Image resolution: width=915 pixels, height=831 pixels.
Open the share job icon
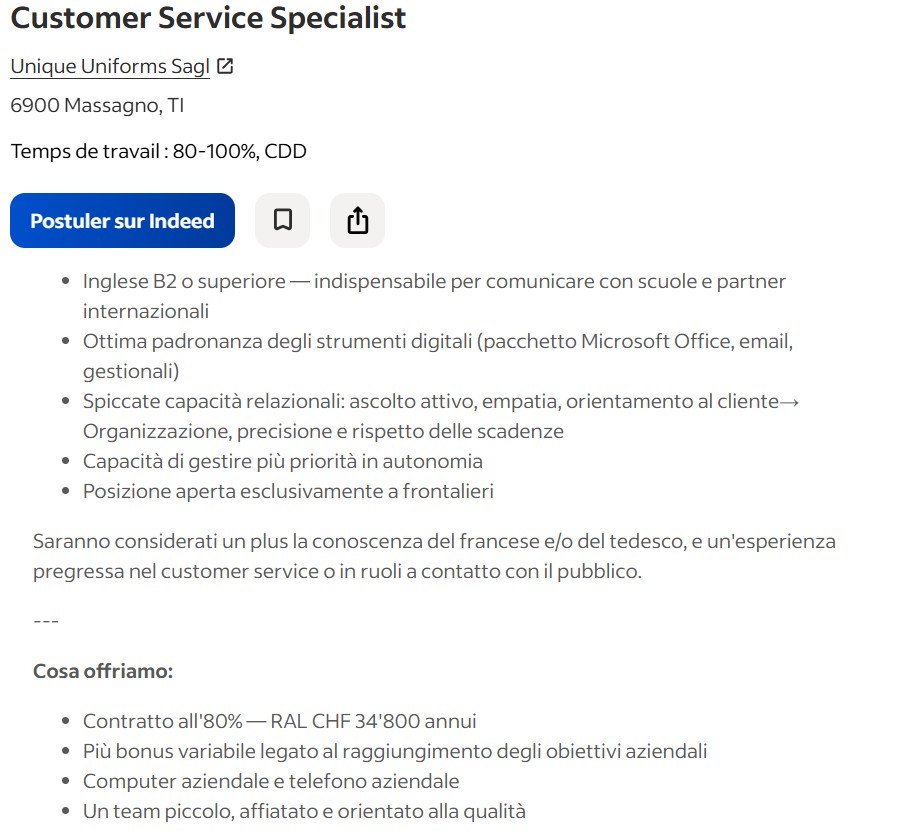tap(358, 220)
